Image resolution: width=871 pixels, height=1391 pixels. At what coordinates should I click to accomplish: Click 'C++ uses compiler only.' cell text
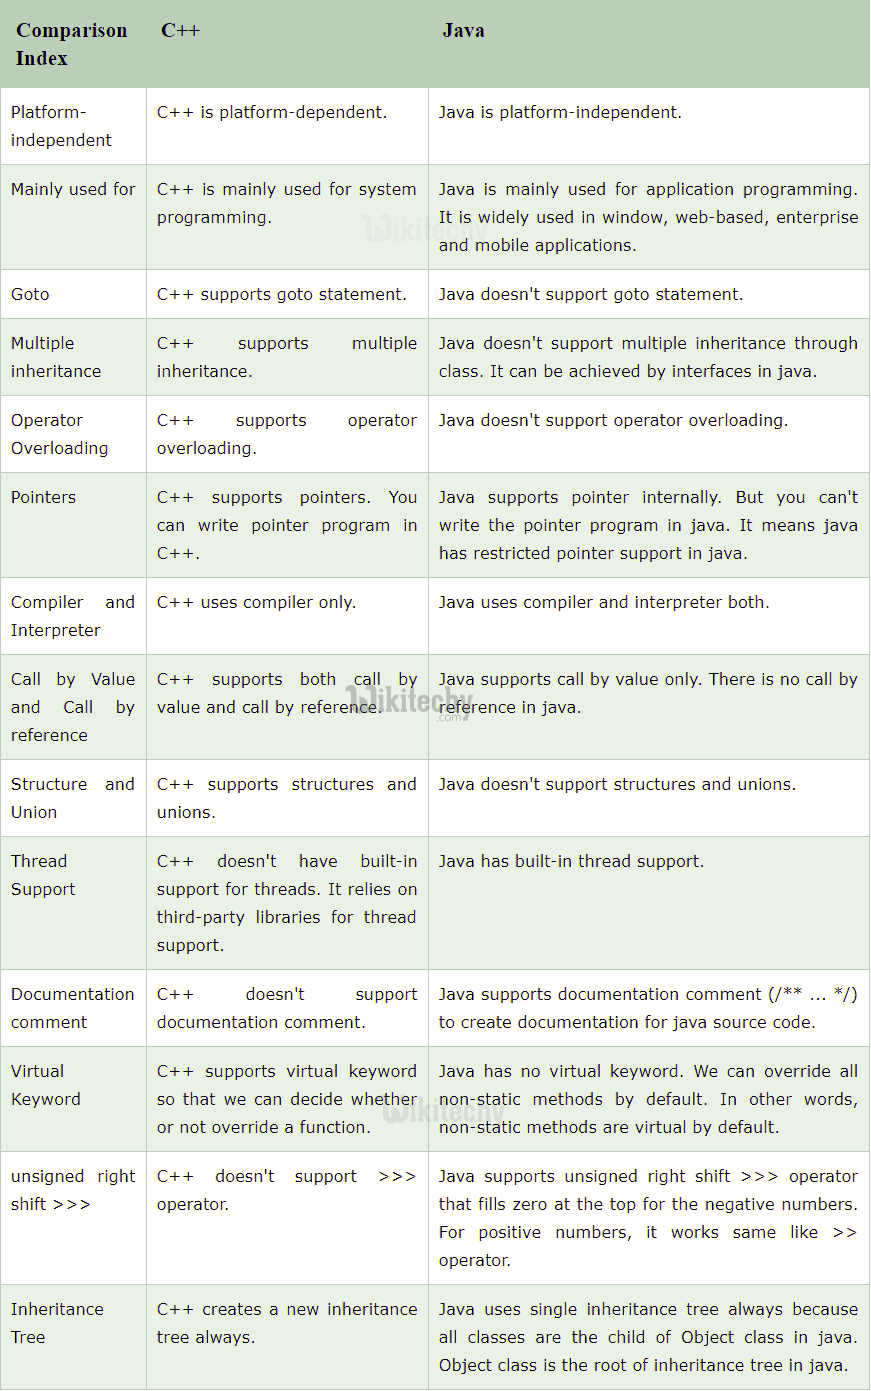[256, 602]
